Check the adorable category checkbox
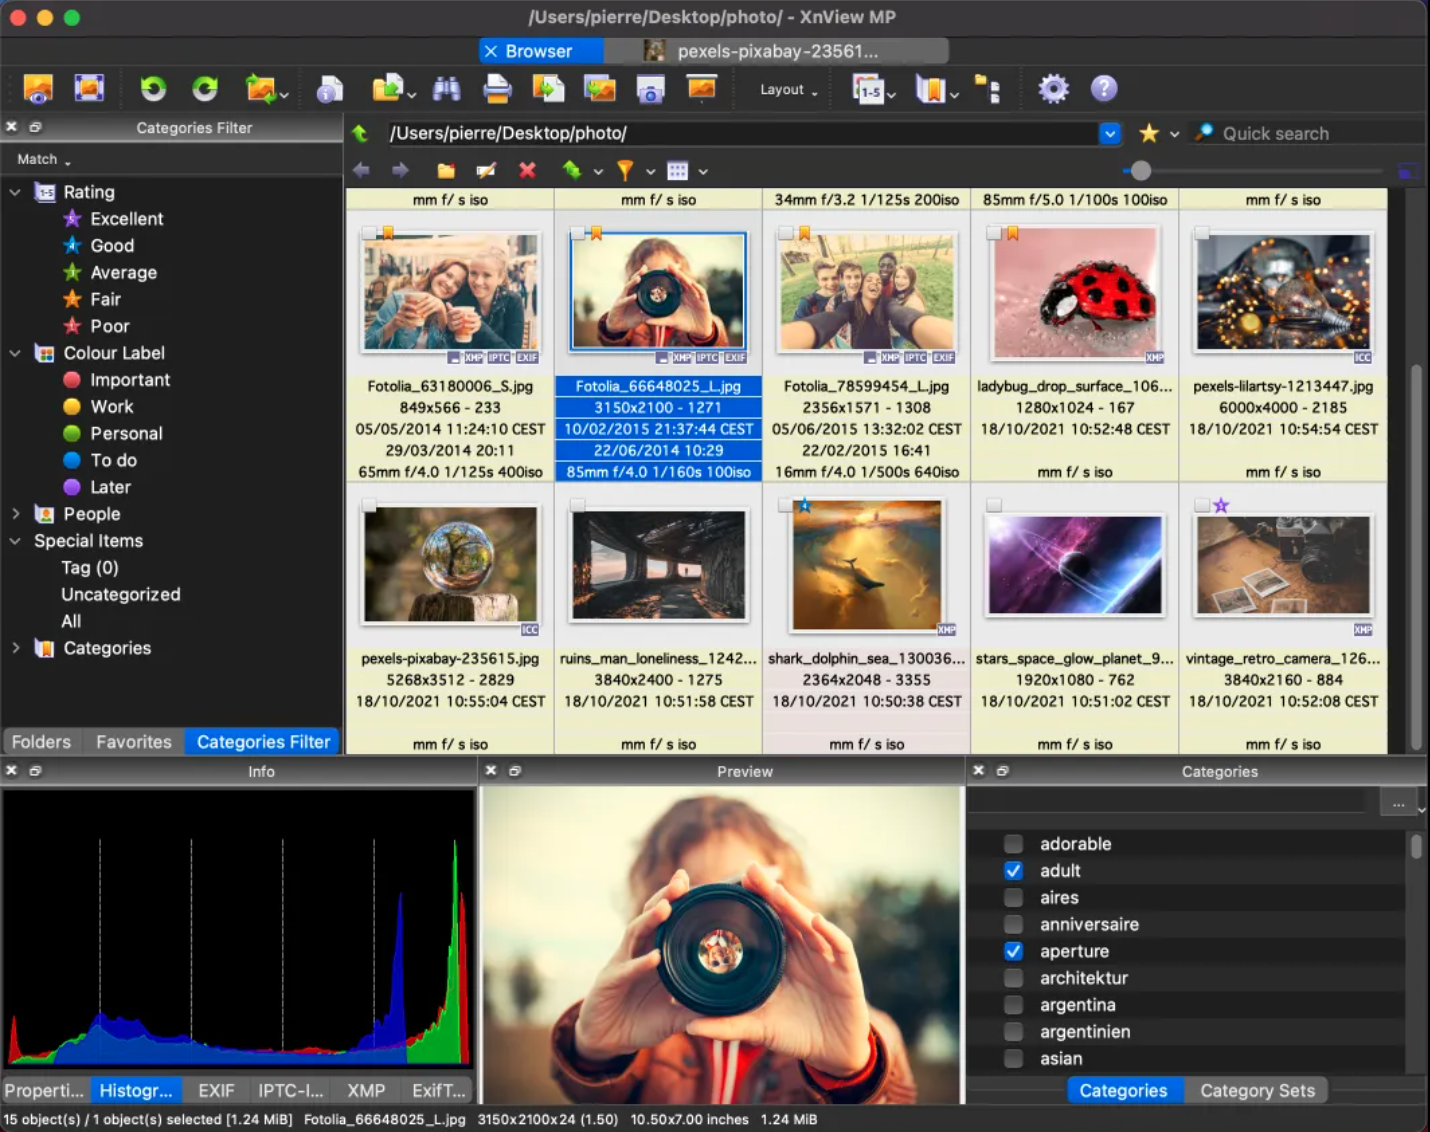This screenshot has width=1430, height=1132. [1013, 843]
